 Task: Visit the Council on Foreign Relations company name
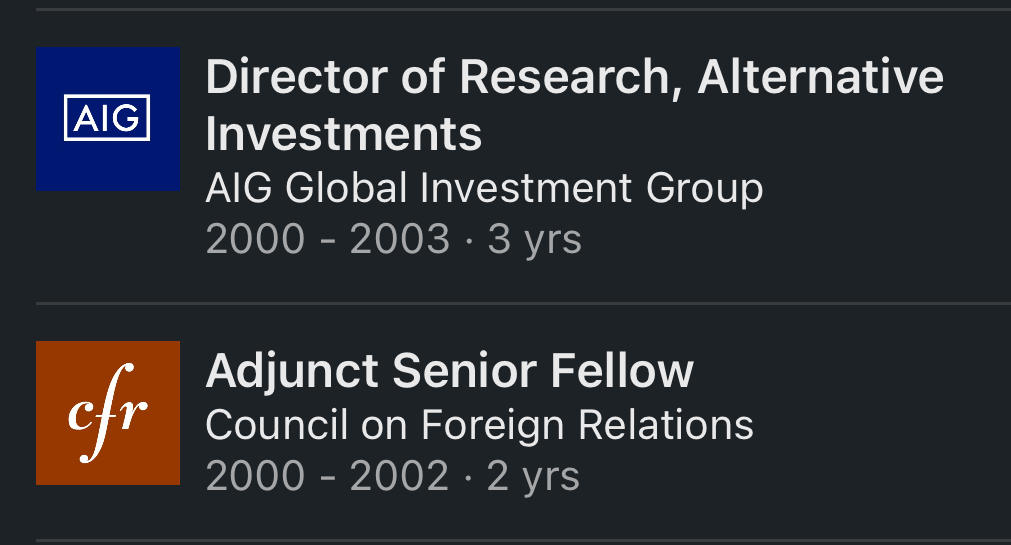[479, 425]
